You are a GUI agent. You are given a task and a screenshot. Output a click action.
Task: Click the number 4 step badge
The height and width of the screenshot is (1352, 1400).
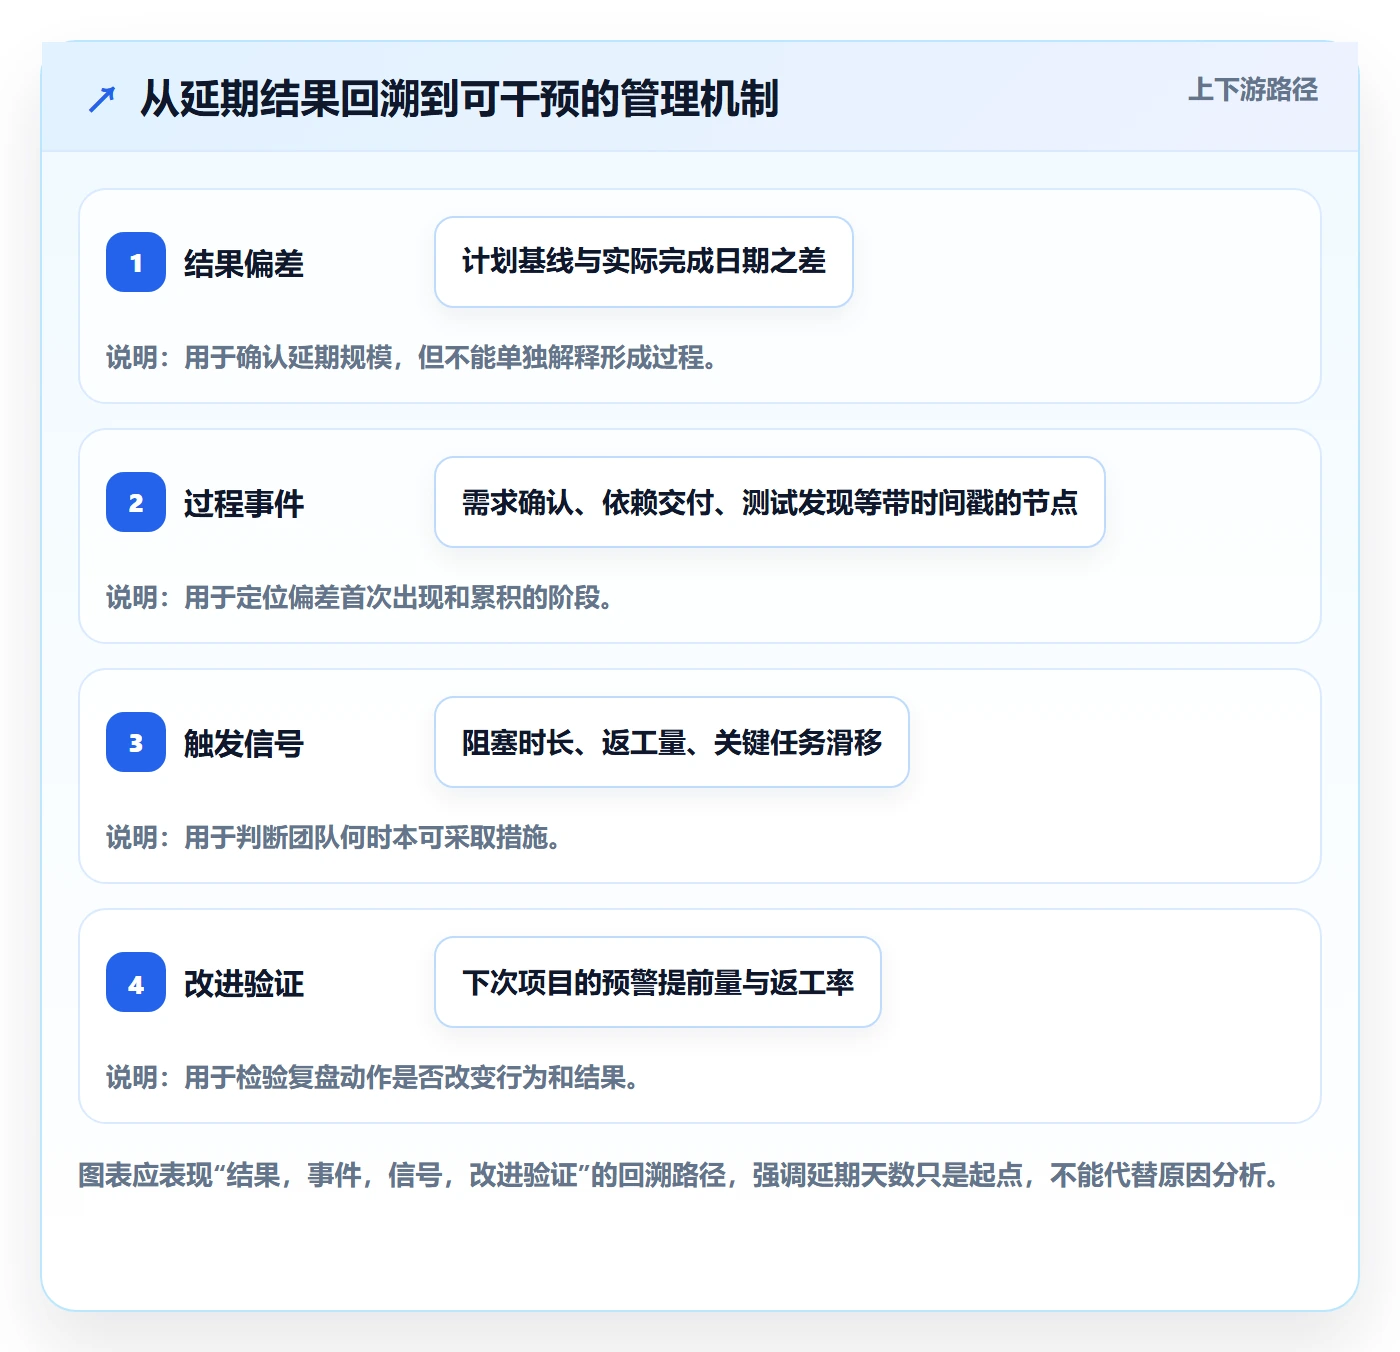pos(136,982)
